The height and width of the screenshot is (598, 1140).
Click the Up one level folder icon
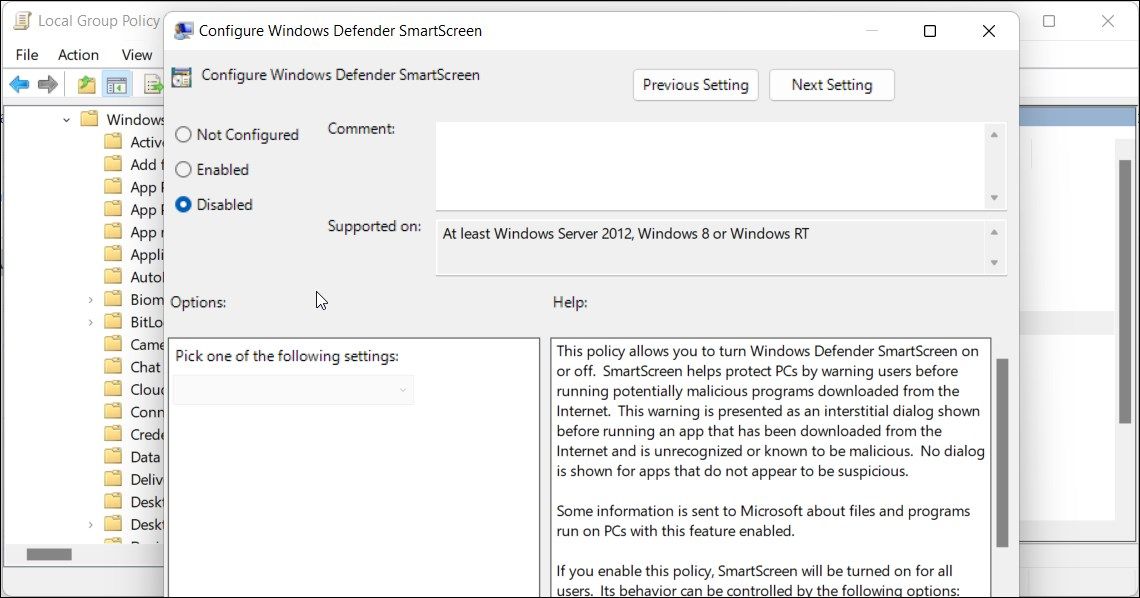[x=86, y=84]
